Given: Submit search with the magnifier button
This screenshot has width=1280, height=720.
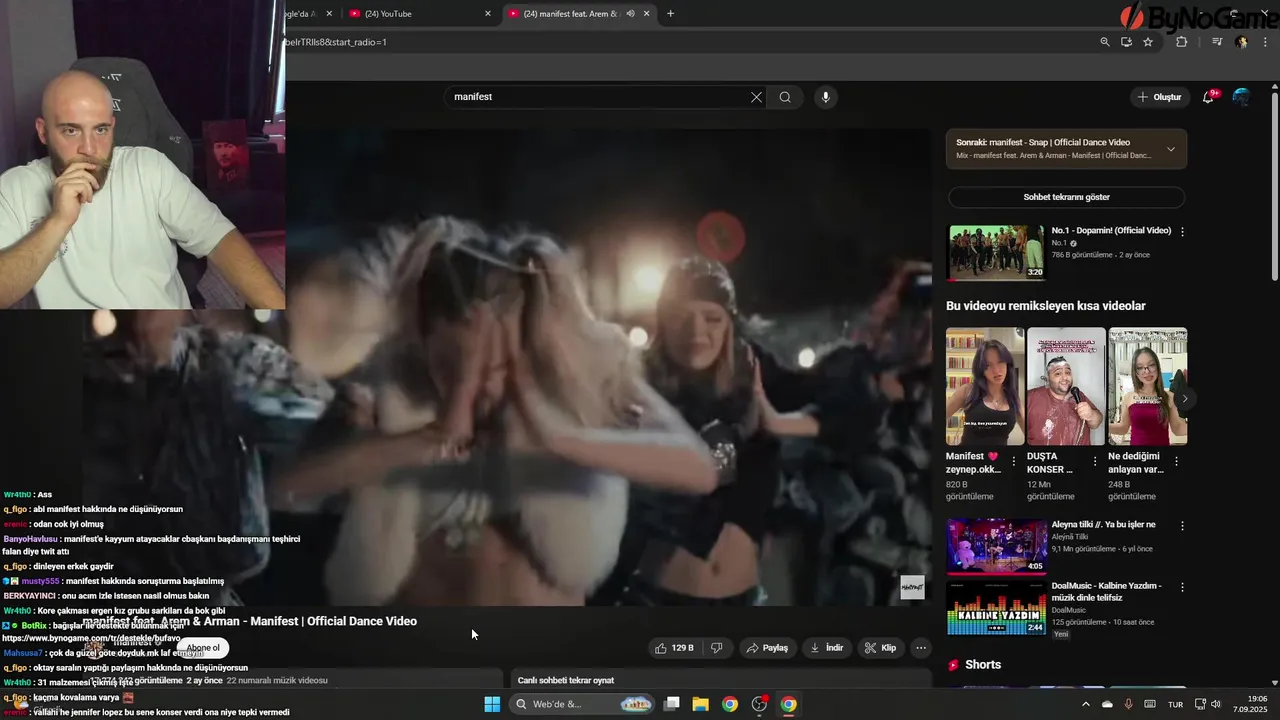Looking at the screenshot, I should coord(785,97).
